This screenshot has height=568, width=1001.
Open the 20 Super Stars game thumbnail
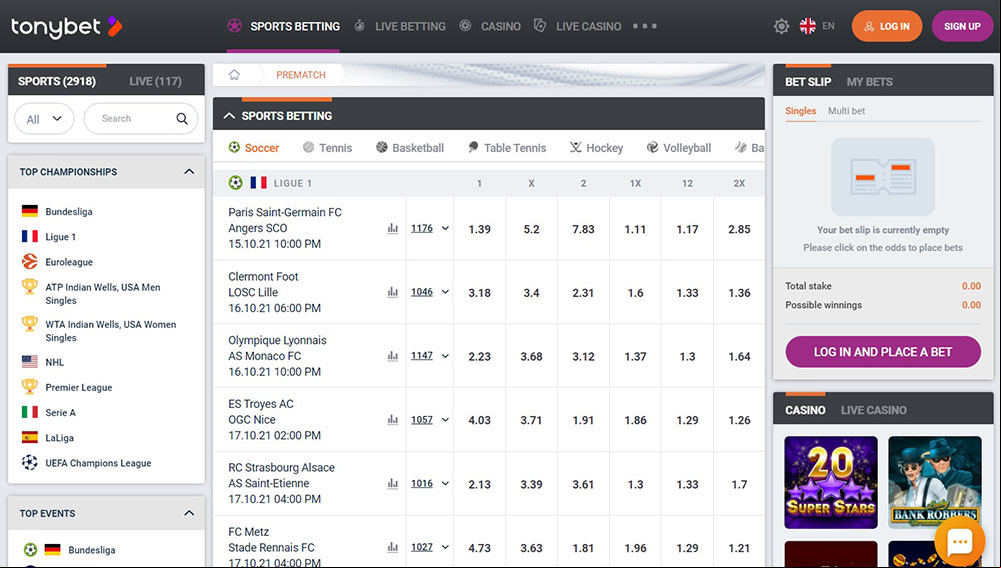point(831,482)
